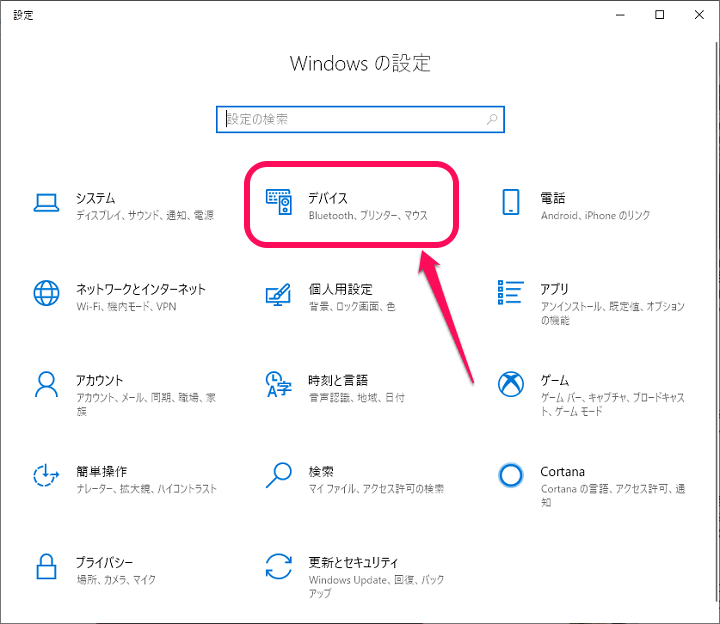Open ネットワークとインターネット settings heading
720x624 pixels.
point(141,289)
